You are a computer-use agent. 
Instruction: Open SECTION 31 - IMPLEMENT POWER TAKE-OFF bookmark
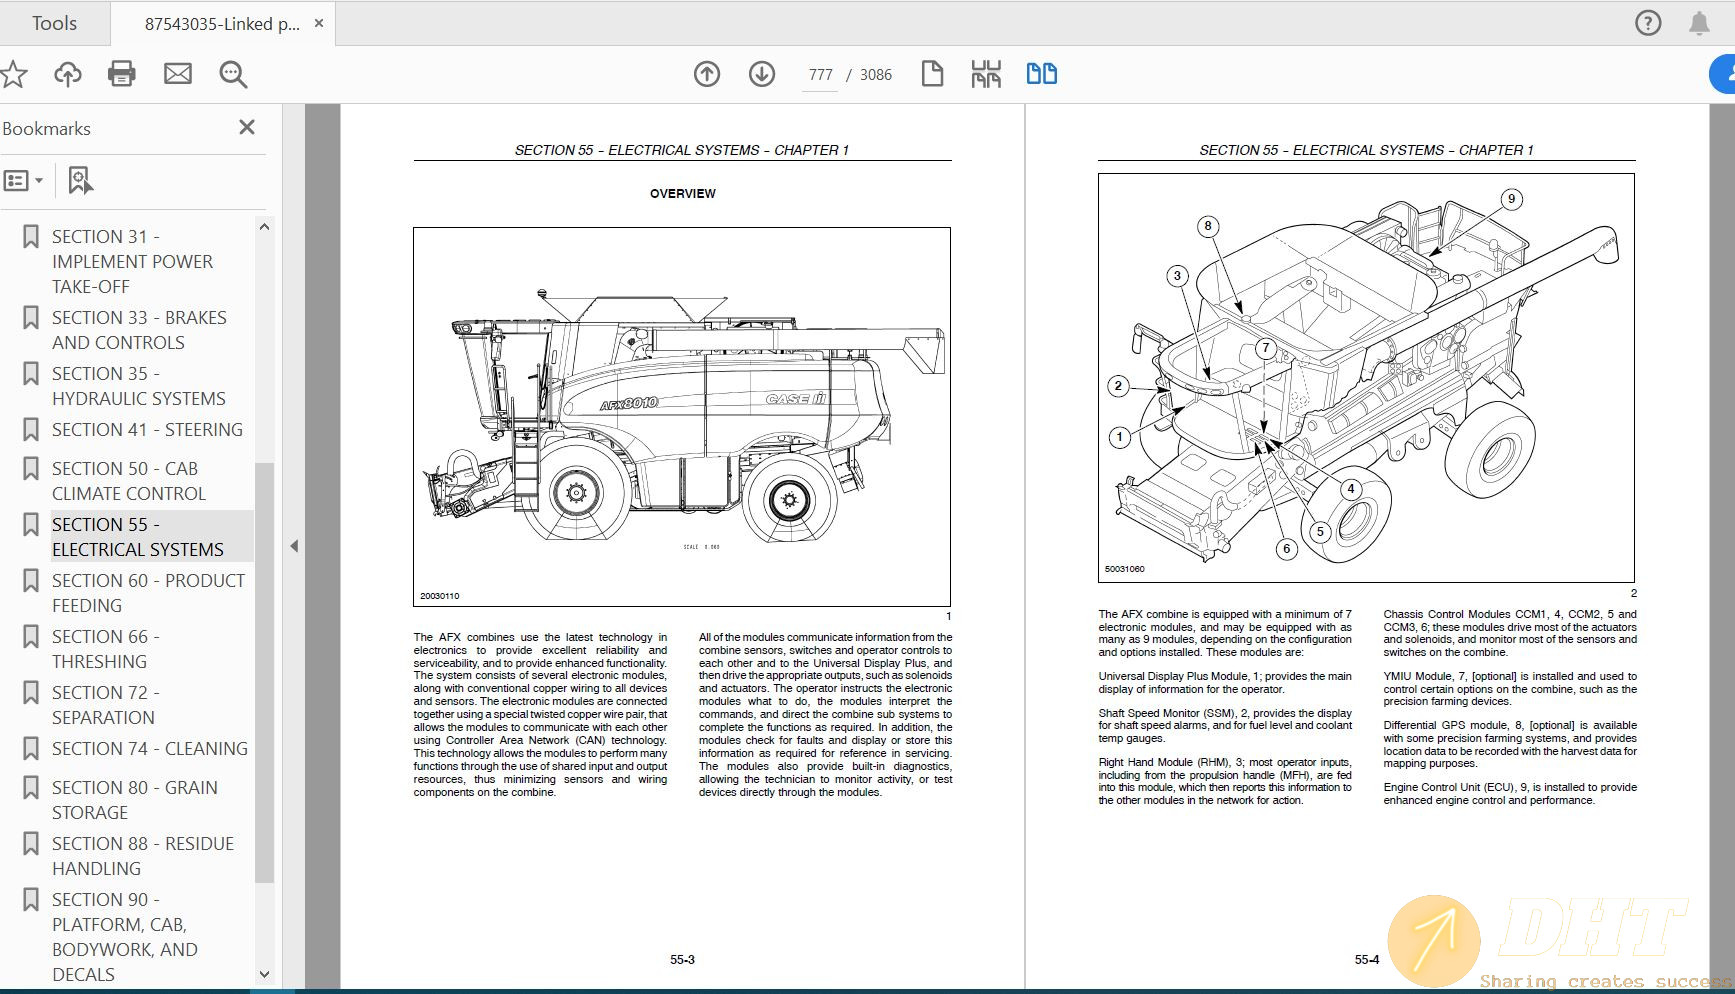(132, 261)
